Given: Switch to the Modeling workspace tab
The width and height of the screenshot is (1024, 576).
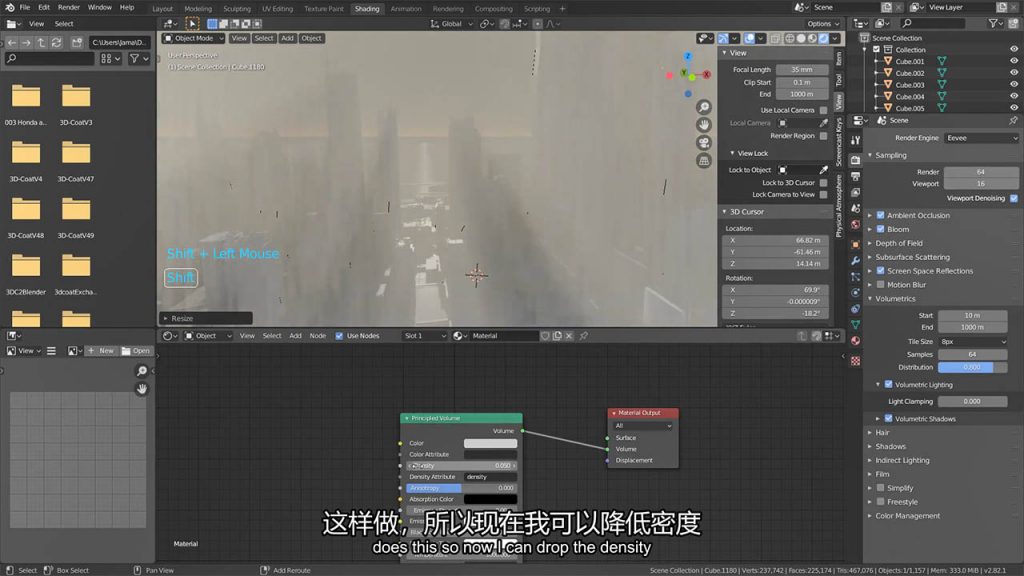Looking at the screenshot, I should point(198,9).
